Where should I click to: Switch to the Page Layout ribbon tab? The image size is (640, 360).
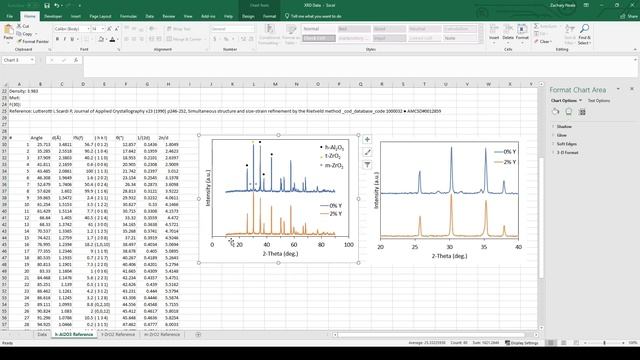coord(100,16)
